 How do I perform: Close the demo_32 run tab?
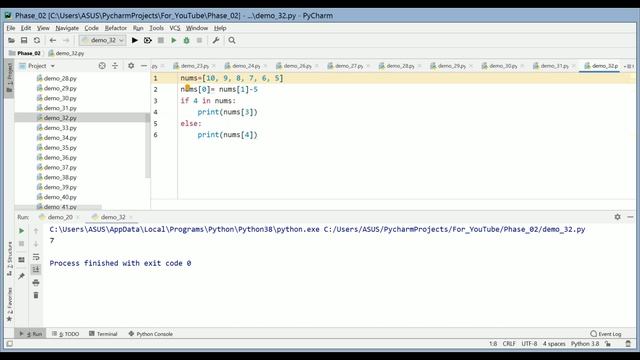pyautogui.click(x=131, y=217)
